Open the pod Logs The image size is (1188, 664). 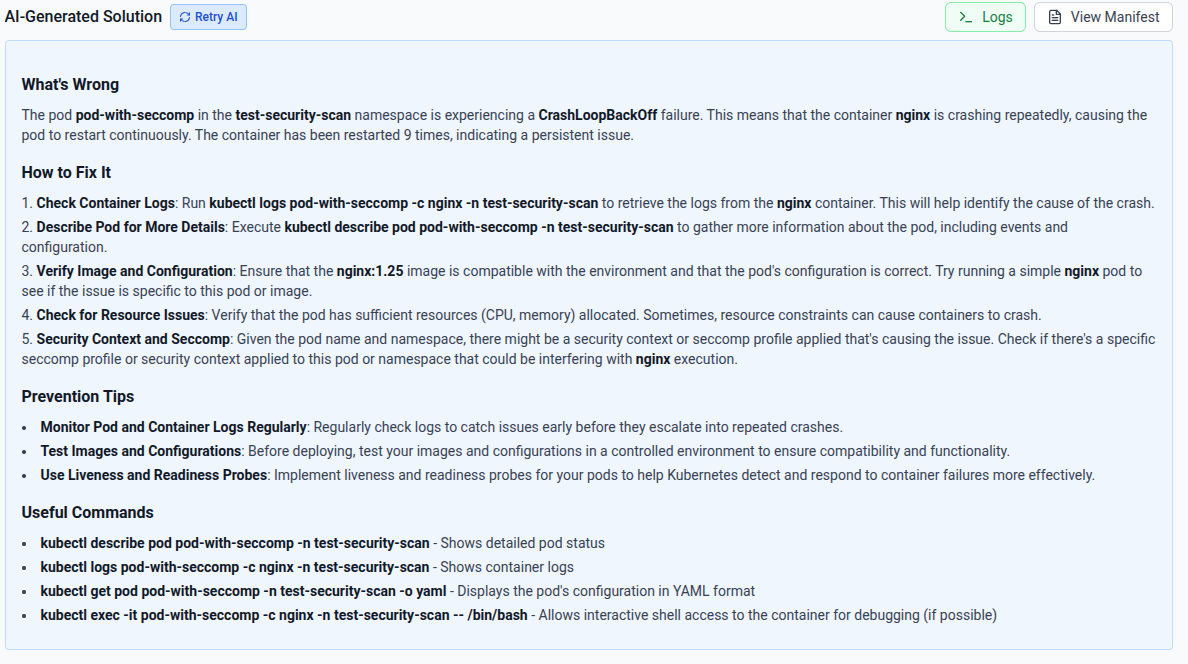coord(985,17)
